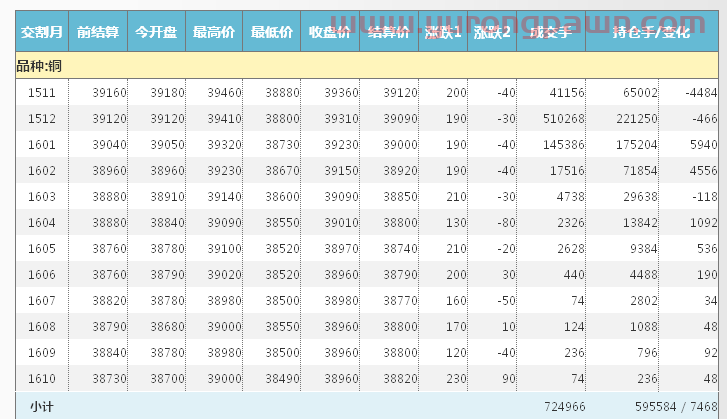Select the 1512 delivery month cell
This screenshot has height=419, width=727.
[x=42, y=119]
